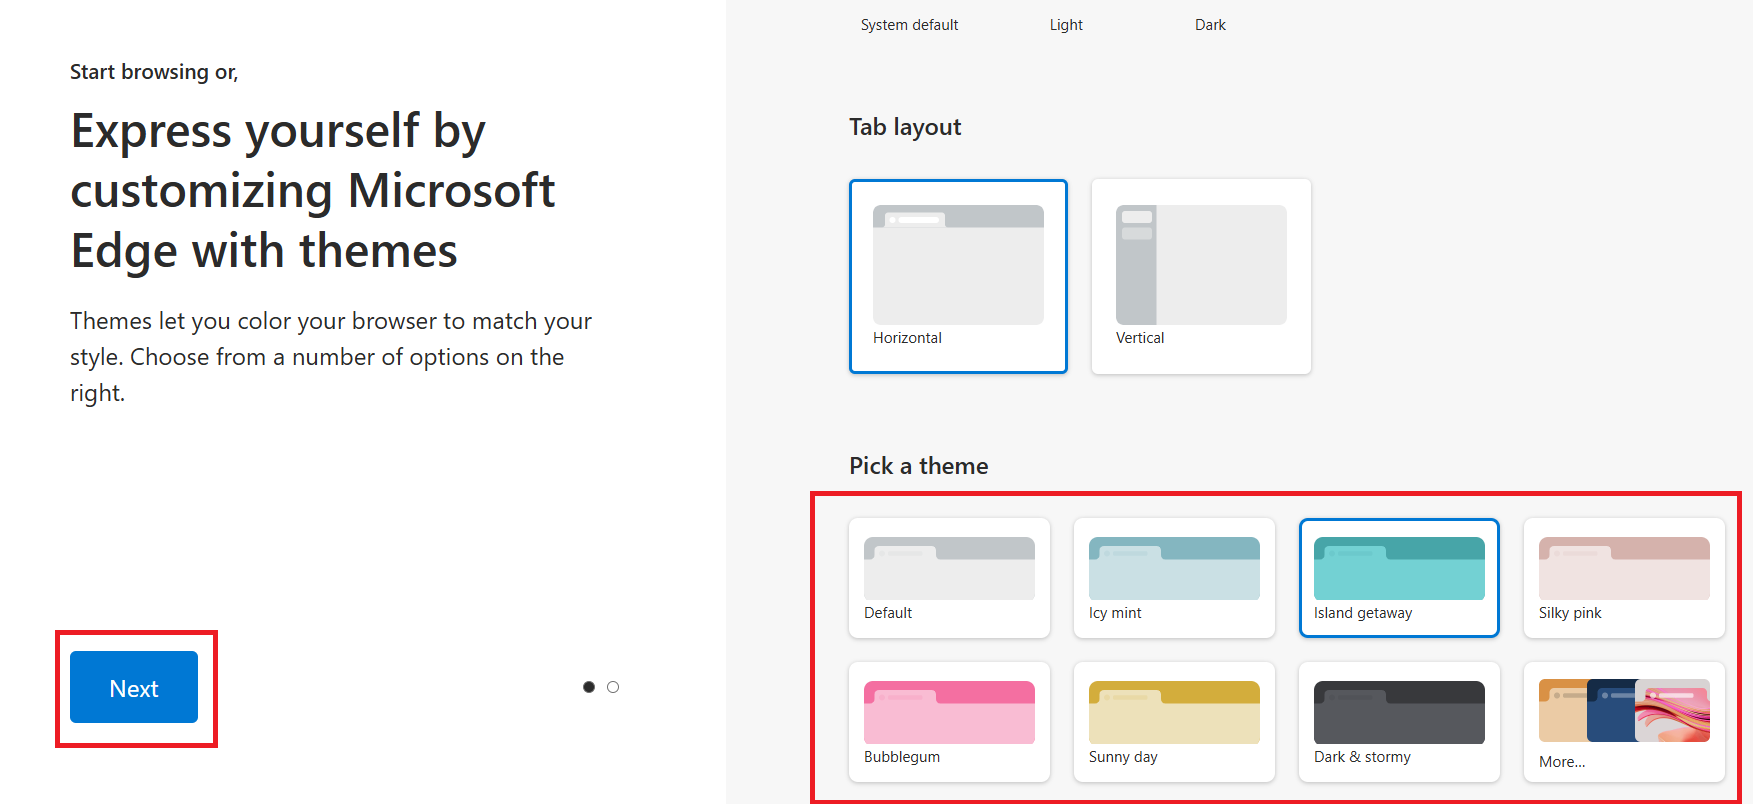1753x804 pixels.
Task: Click the Pick a theme heading
Action: coord(918,466)
